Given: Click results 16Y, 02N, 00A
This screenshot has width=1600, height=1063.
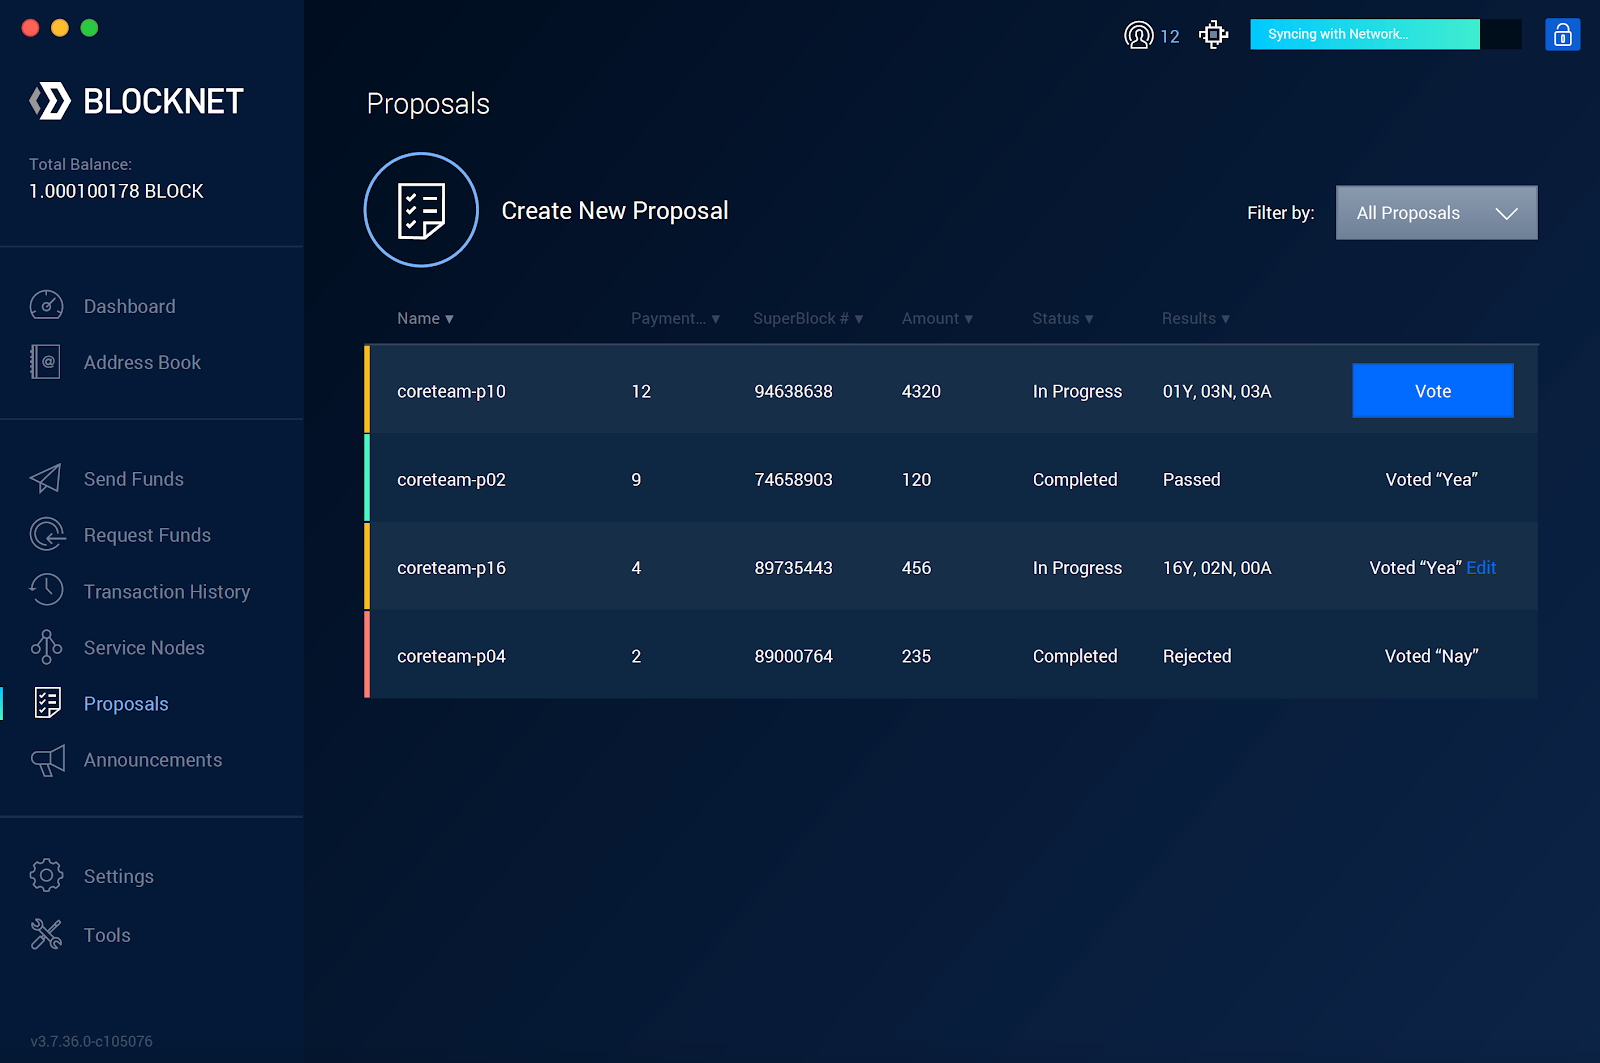Looking at the screenshot, I should pos(1217,568).
